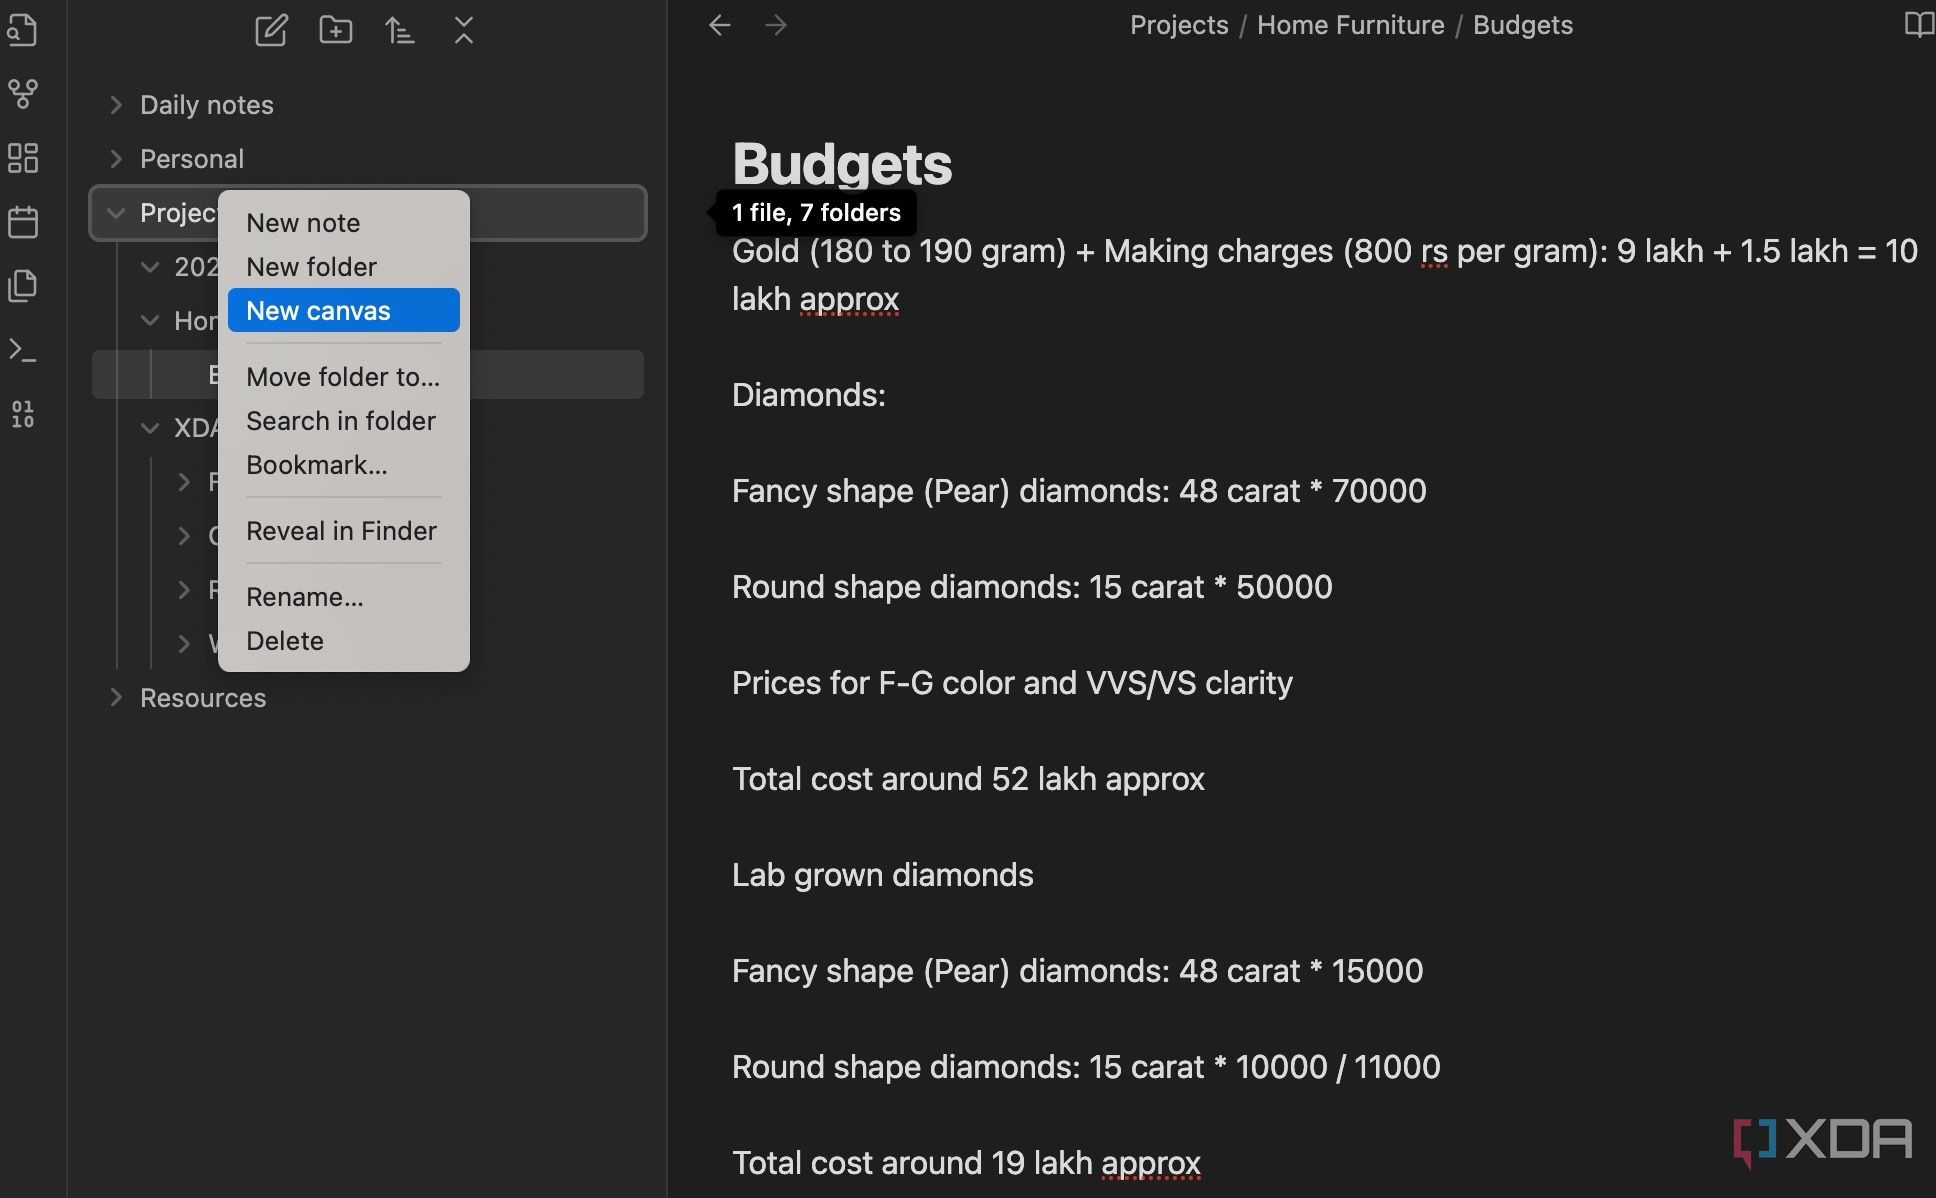Click the collapse all icon
This screenshot has height=1198, width=1936.
[465, 30]
